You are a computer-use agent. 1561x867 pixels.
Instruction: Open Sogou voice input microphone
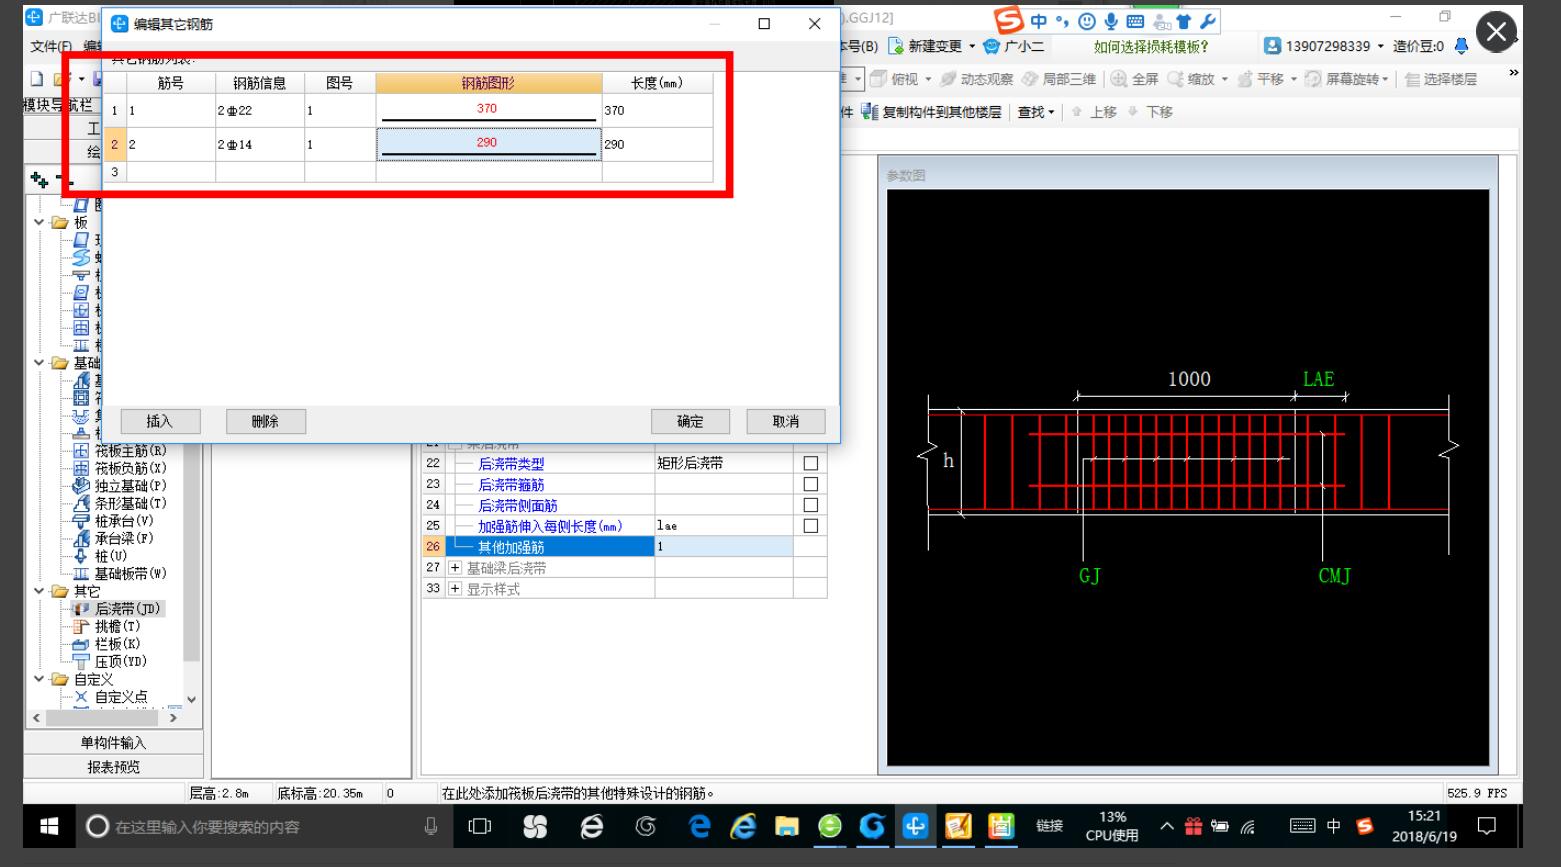tap(1112, 21)
